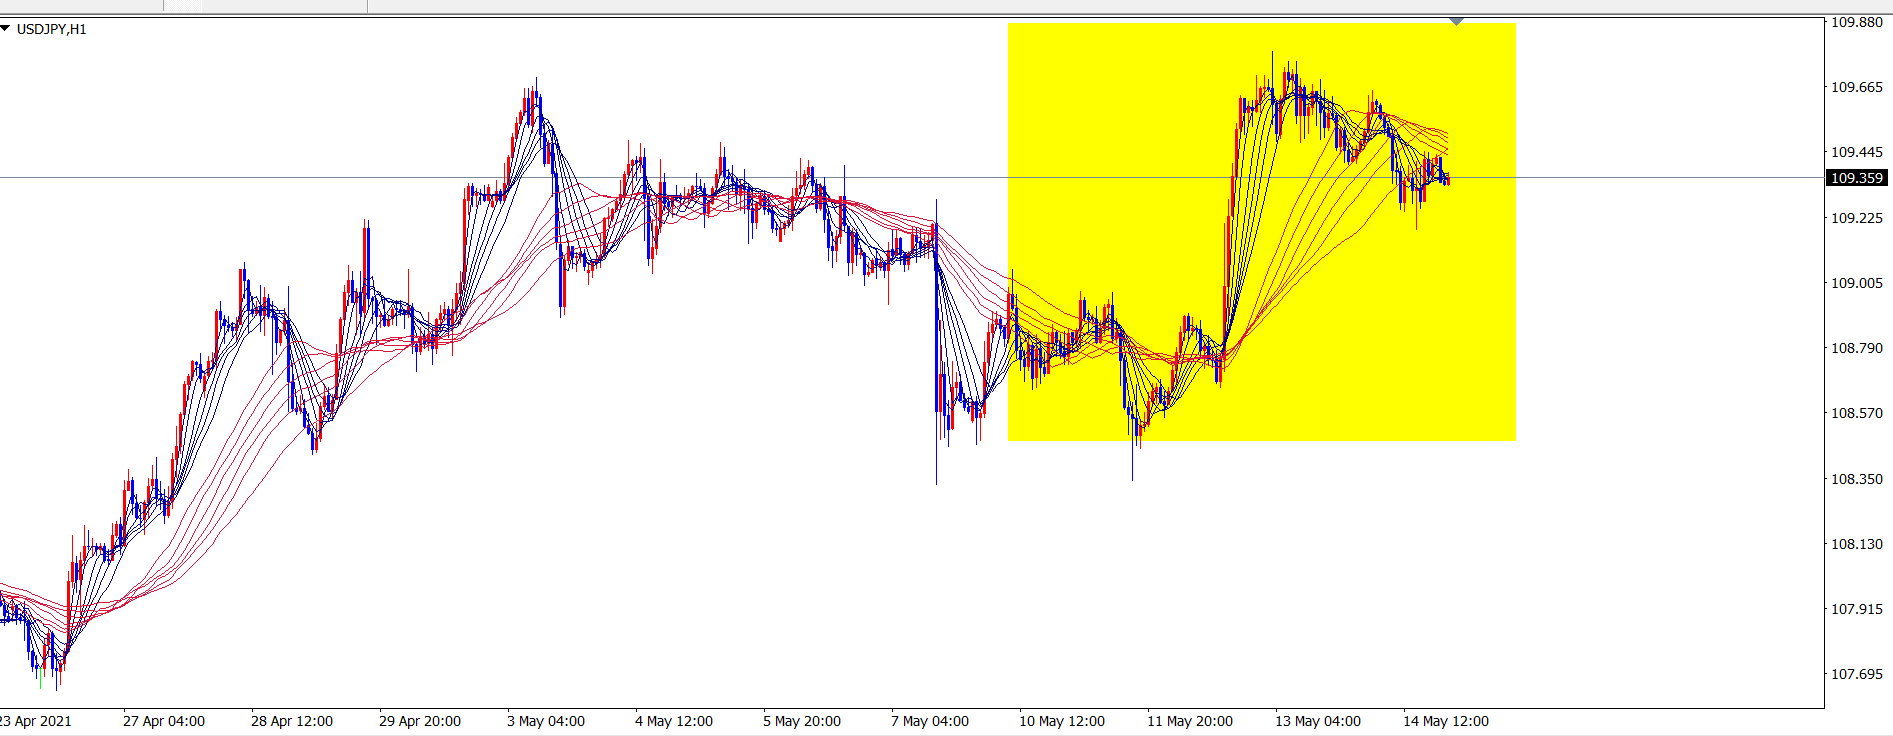Click the 109.880 price scale label
Viewport: 1893px width, 736px height.
click(1857, 22)
